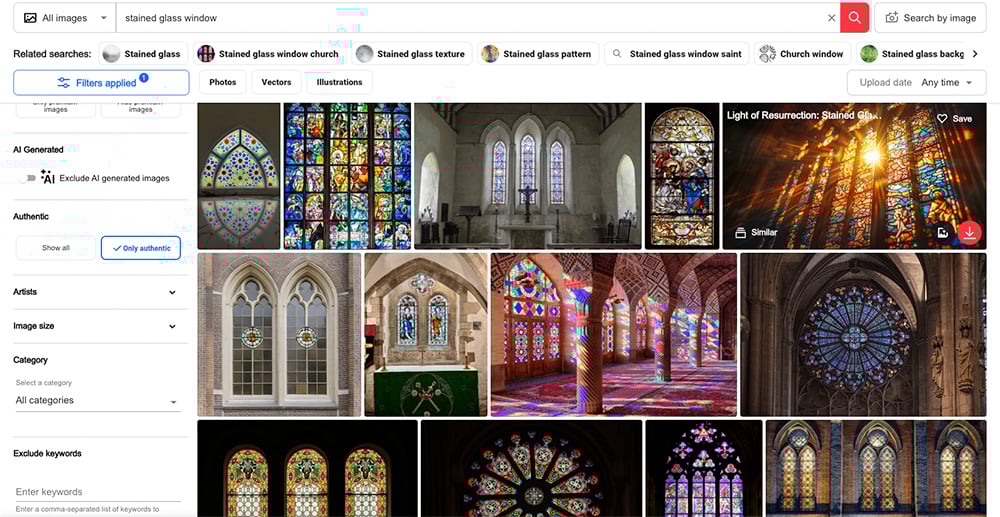Image resolution: width=1000 pixels, height=517 pixels.
Task: Click the red download button on hovered image
Action: click(x=969, y=233)
